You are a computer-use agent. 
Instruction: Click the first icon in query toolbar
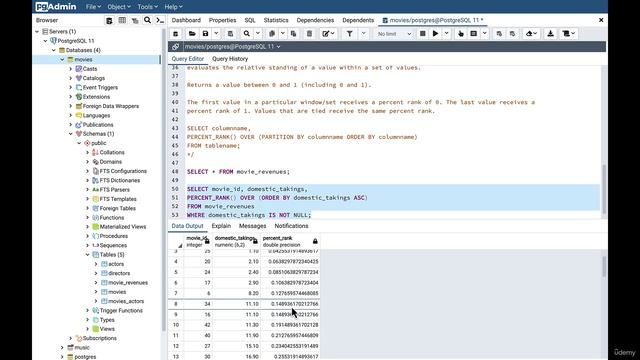pyautogui.click(x=176, y=34)
